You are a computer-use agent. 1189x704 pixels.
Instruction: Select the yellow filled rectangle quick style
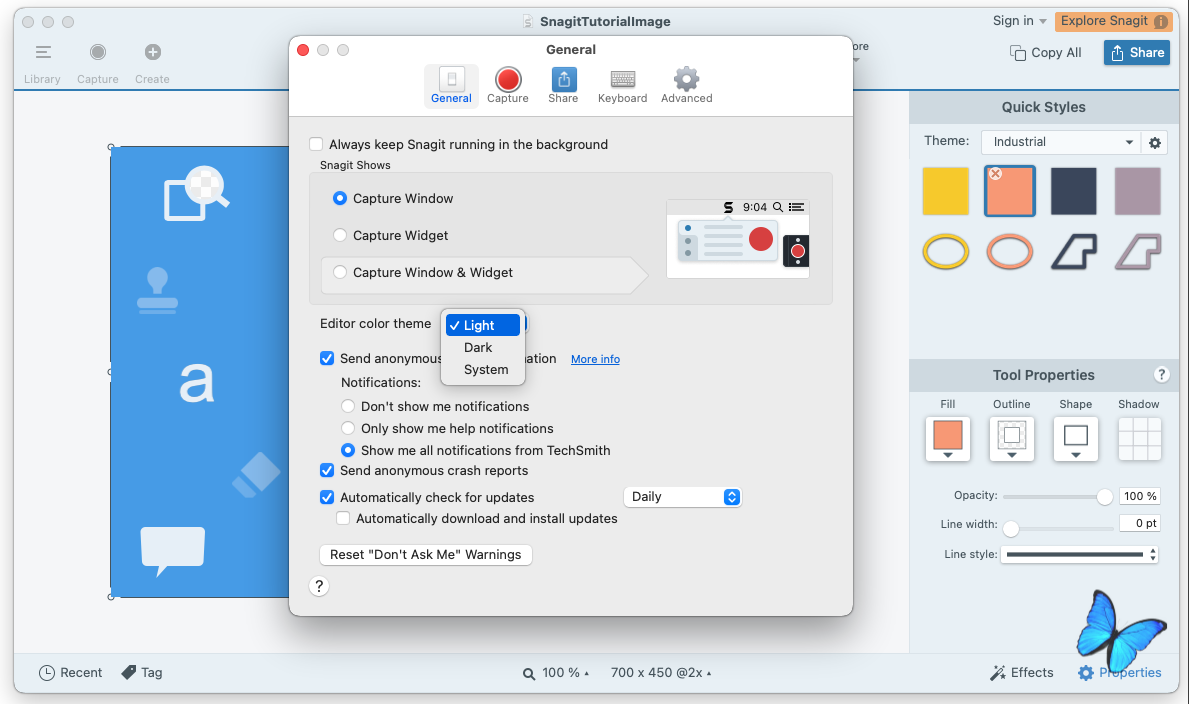click(946, 191)
